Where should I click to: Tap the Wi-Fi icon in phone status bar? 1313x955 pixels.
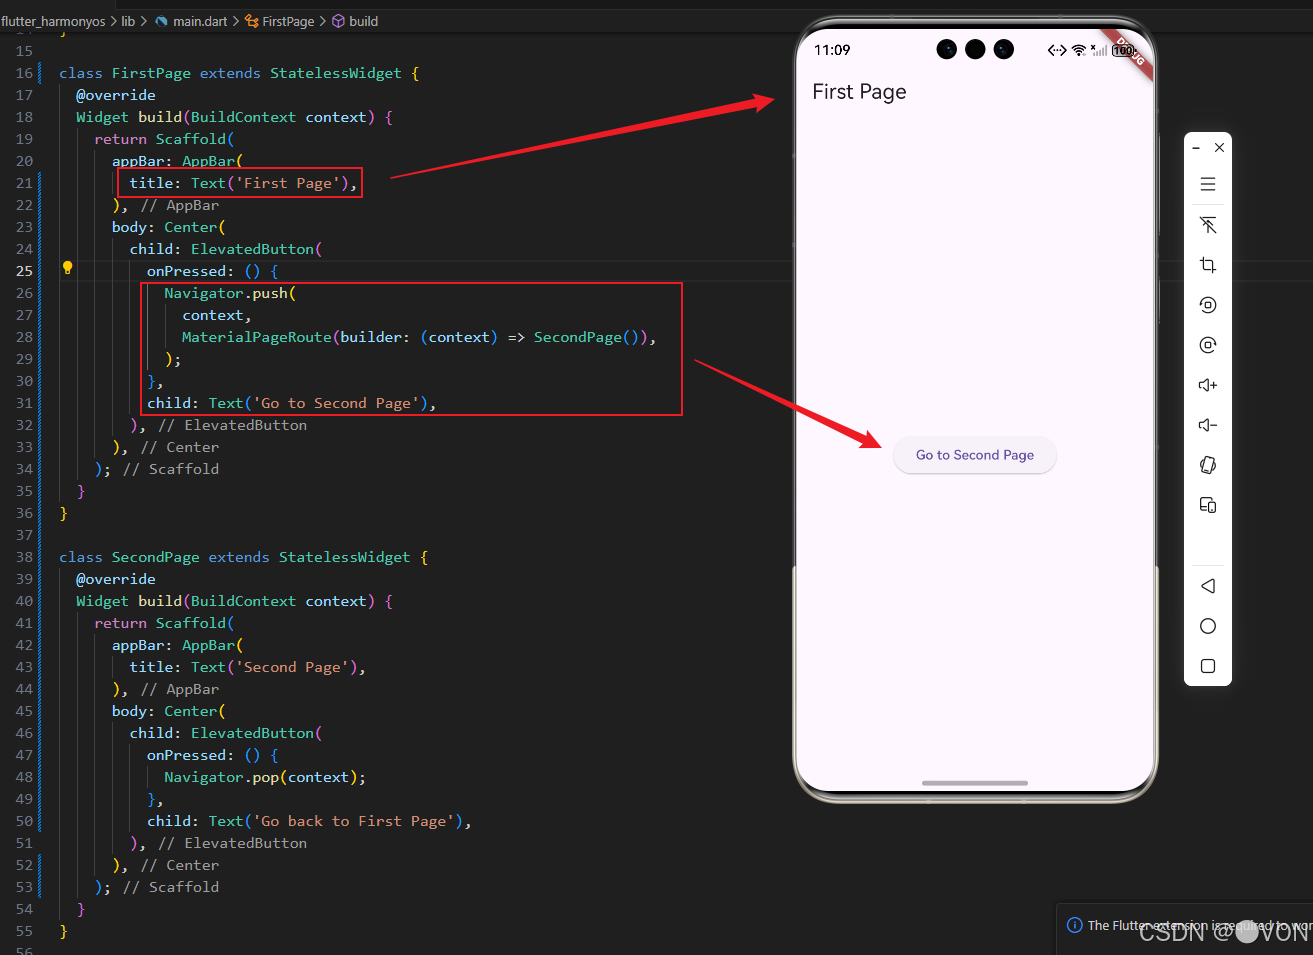pos(1079,50)
